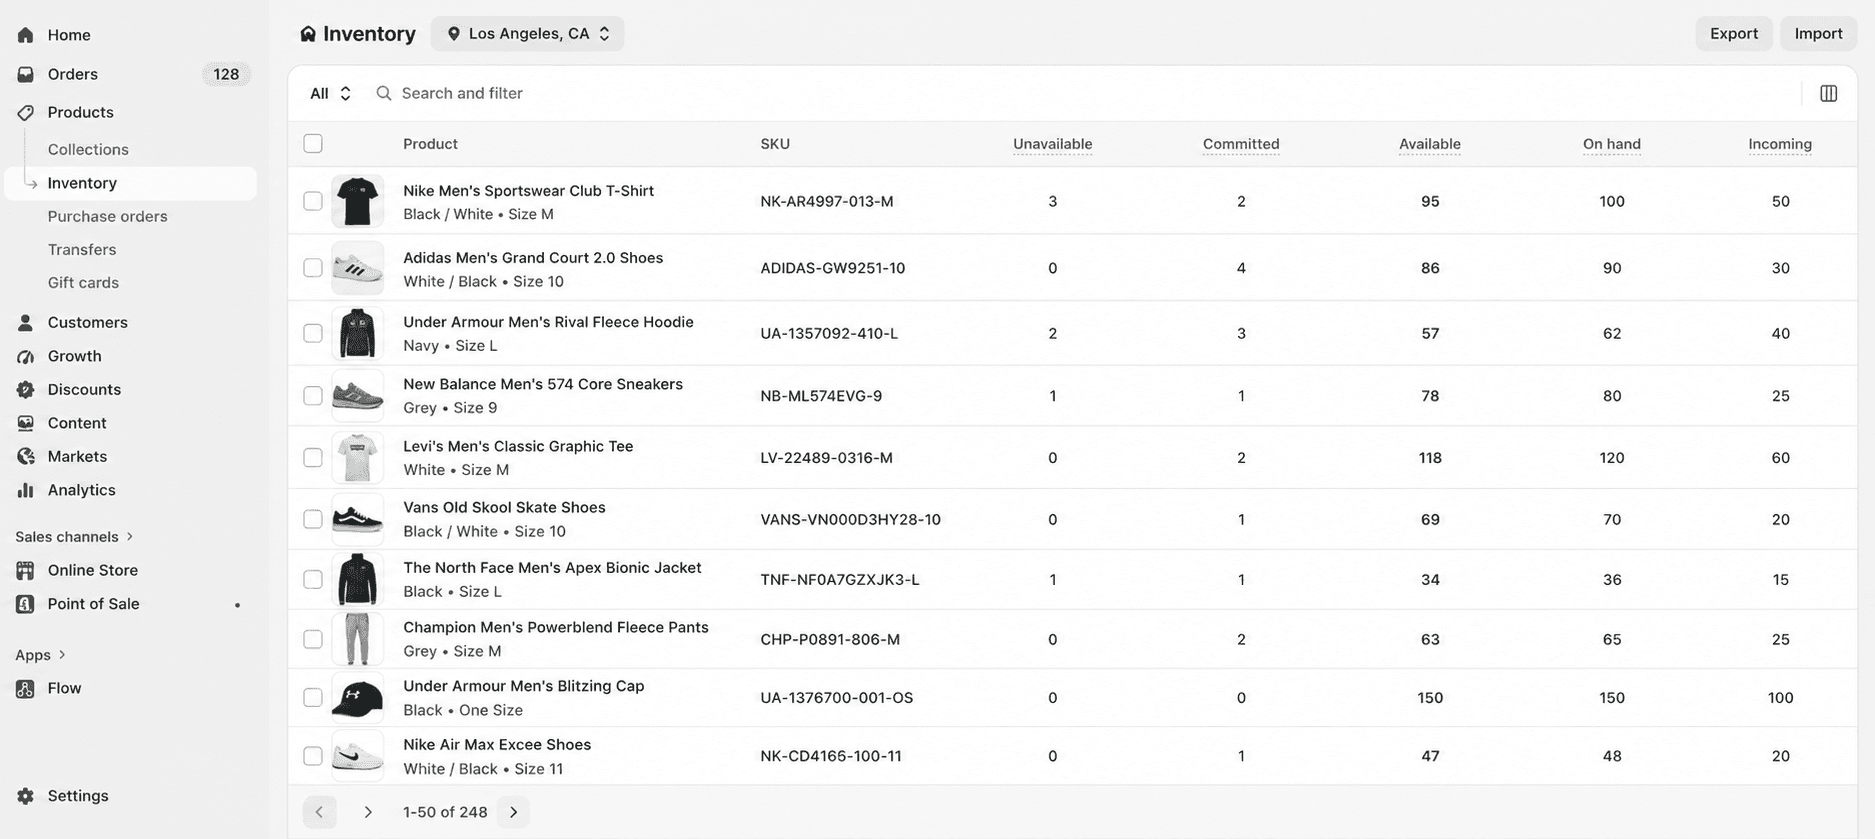Click the Products tag icon

point(26,112)
